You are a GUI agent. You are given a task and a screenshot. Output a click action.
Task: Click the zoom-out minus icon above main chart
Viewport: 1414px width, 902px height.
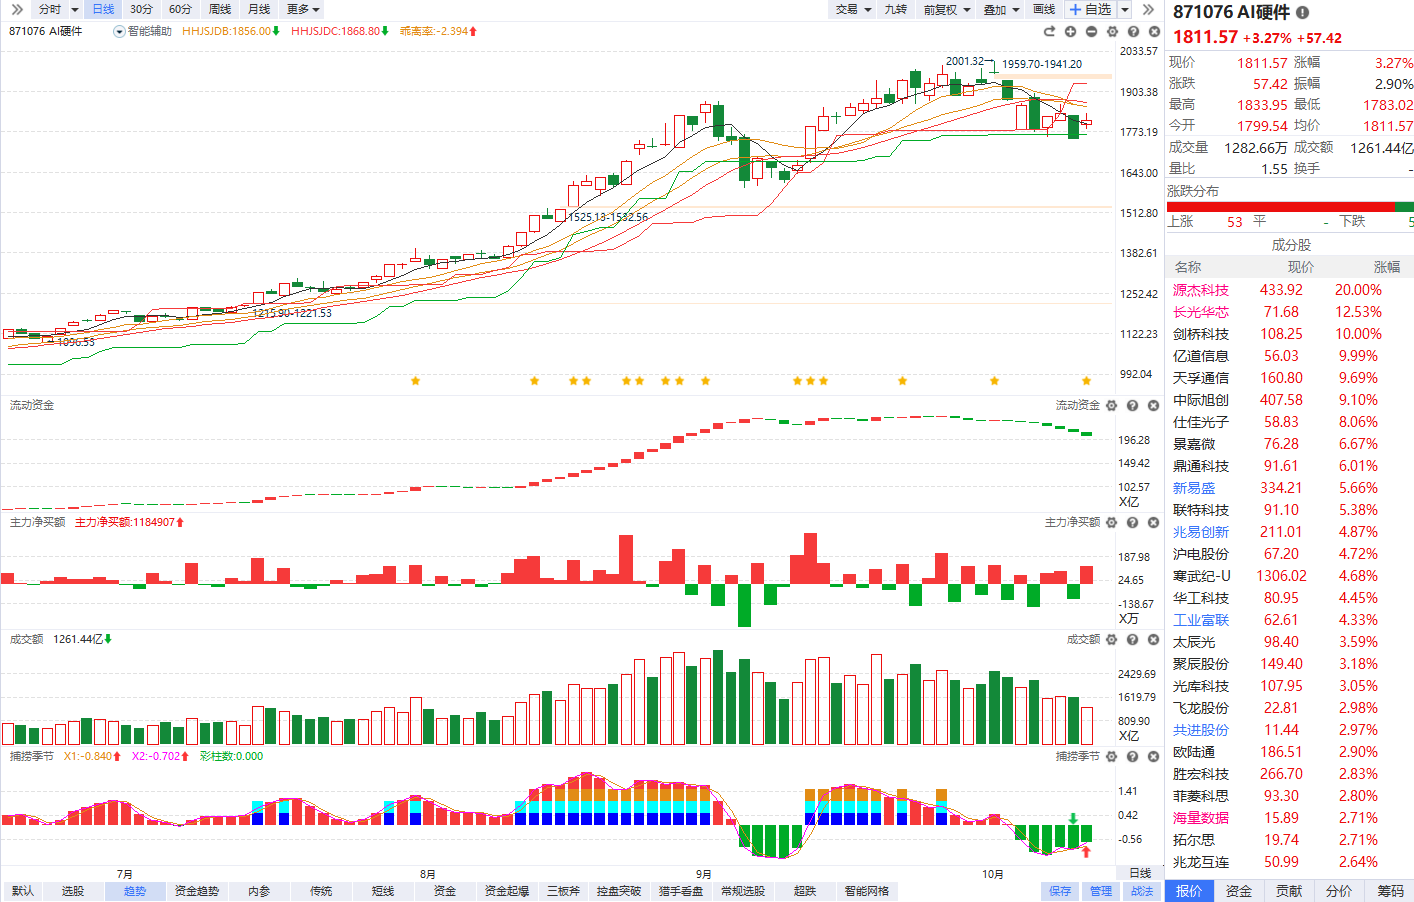1091,32
